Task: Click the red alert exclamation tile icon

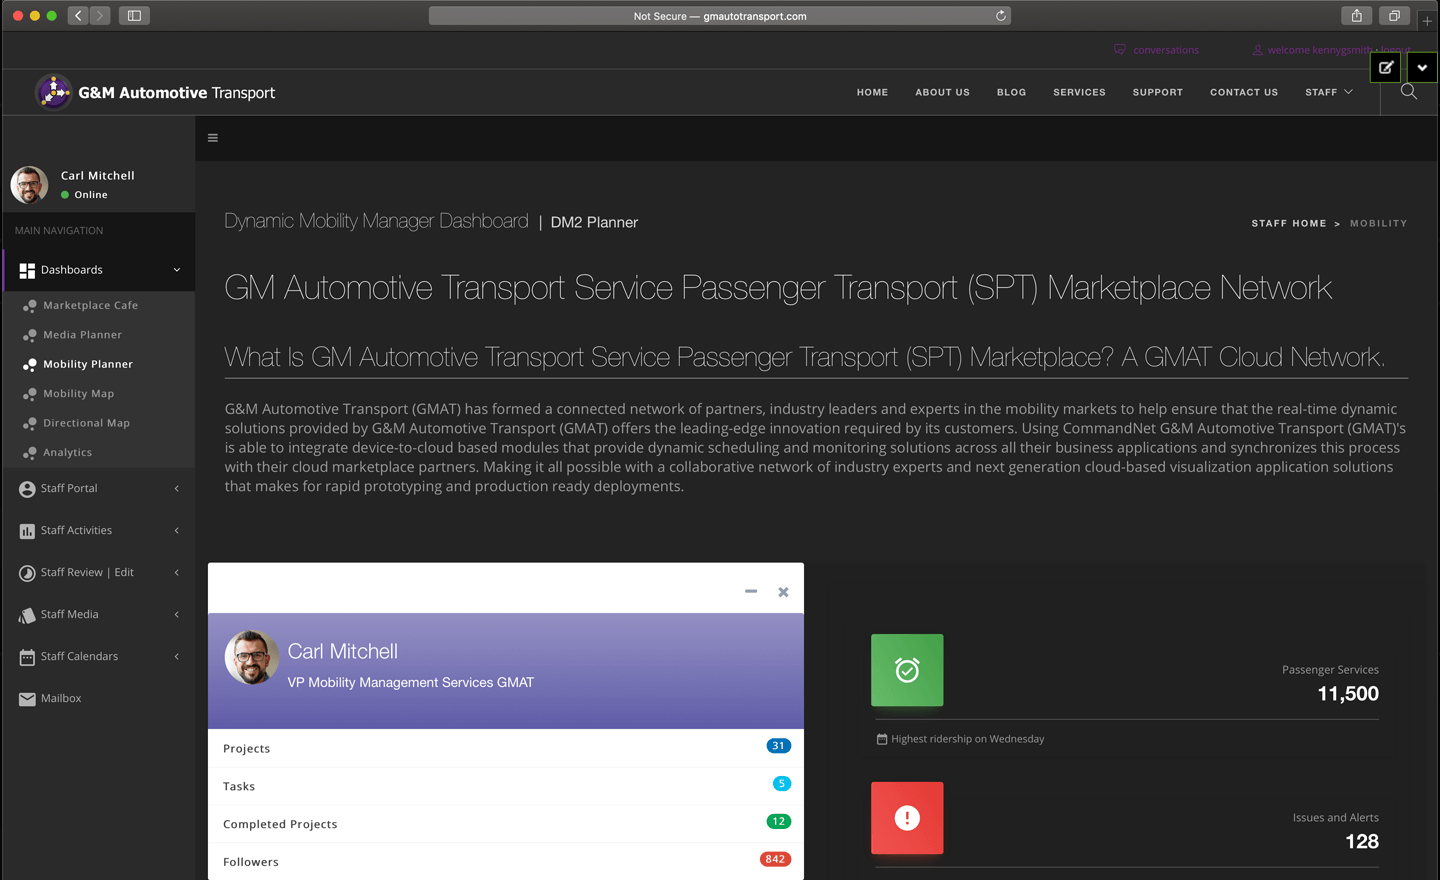Action: click(907, 818)
